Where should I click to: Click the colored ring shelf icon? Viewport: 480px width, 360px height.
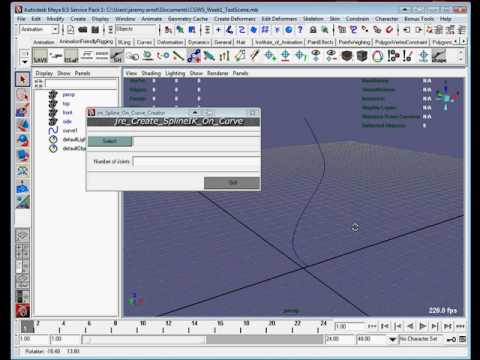click(377, 56)
